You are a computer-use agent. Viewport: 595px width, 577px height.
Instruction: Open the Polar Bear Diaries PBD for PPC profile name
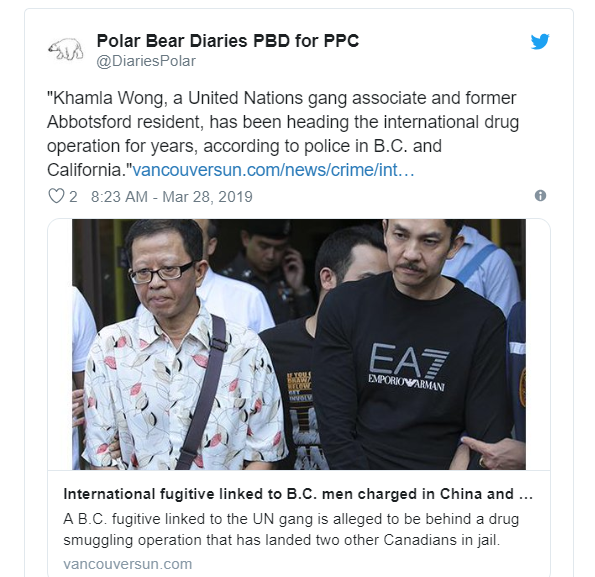228,41
